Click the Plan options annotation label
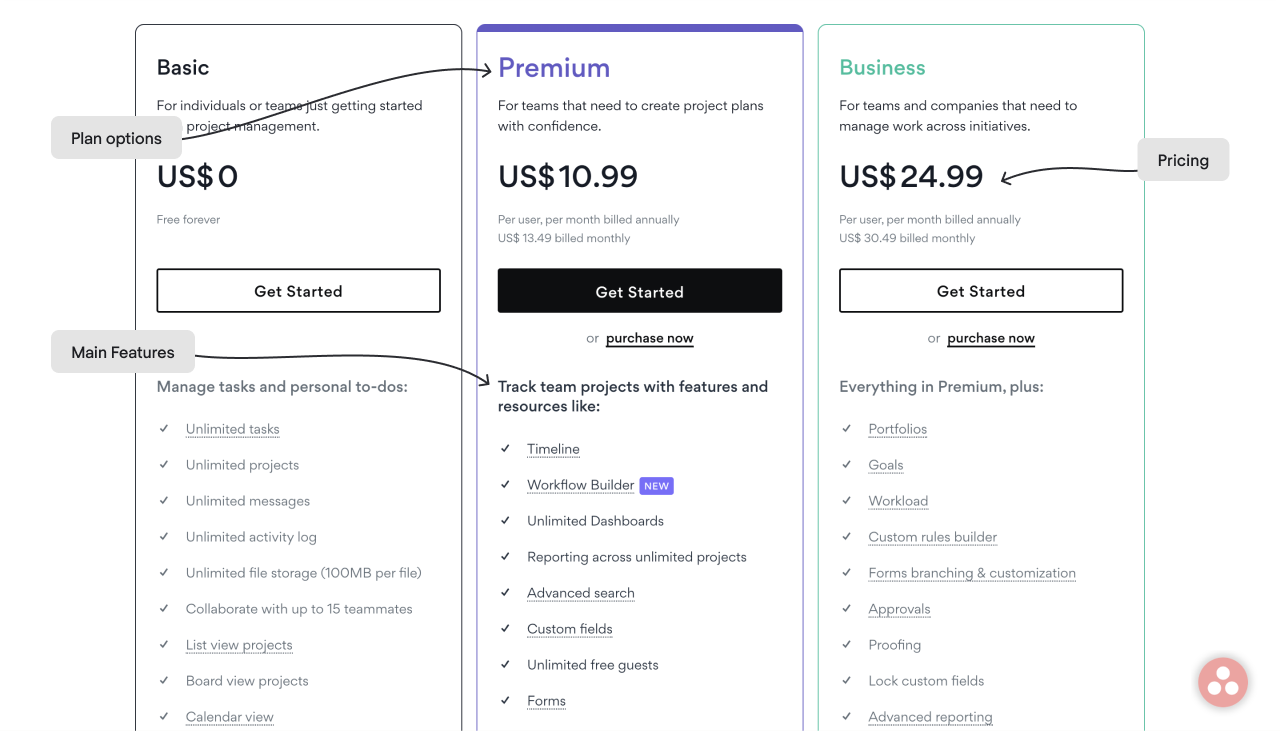 coord(116,138)
